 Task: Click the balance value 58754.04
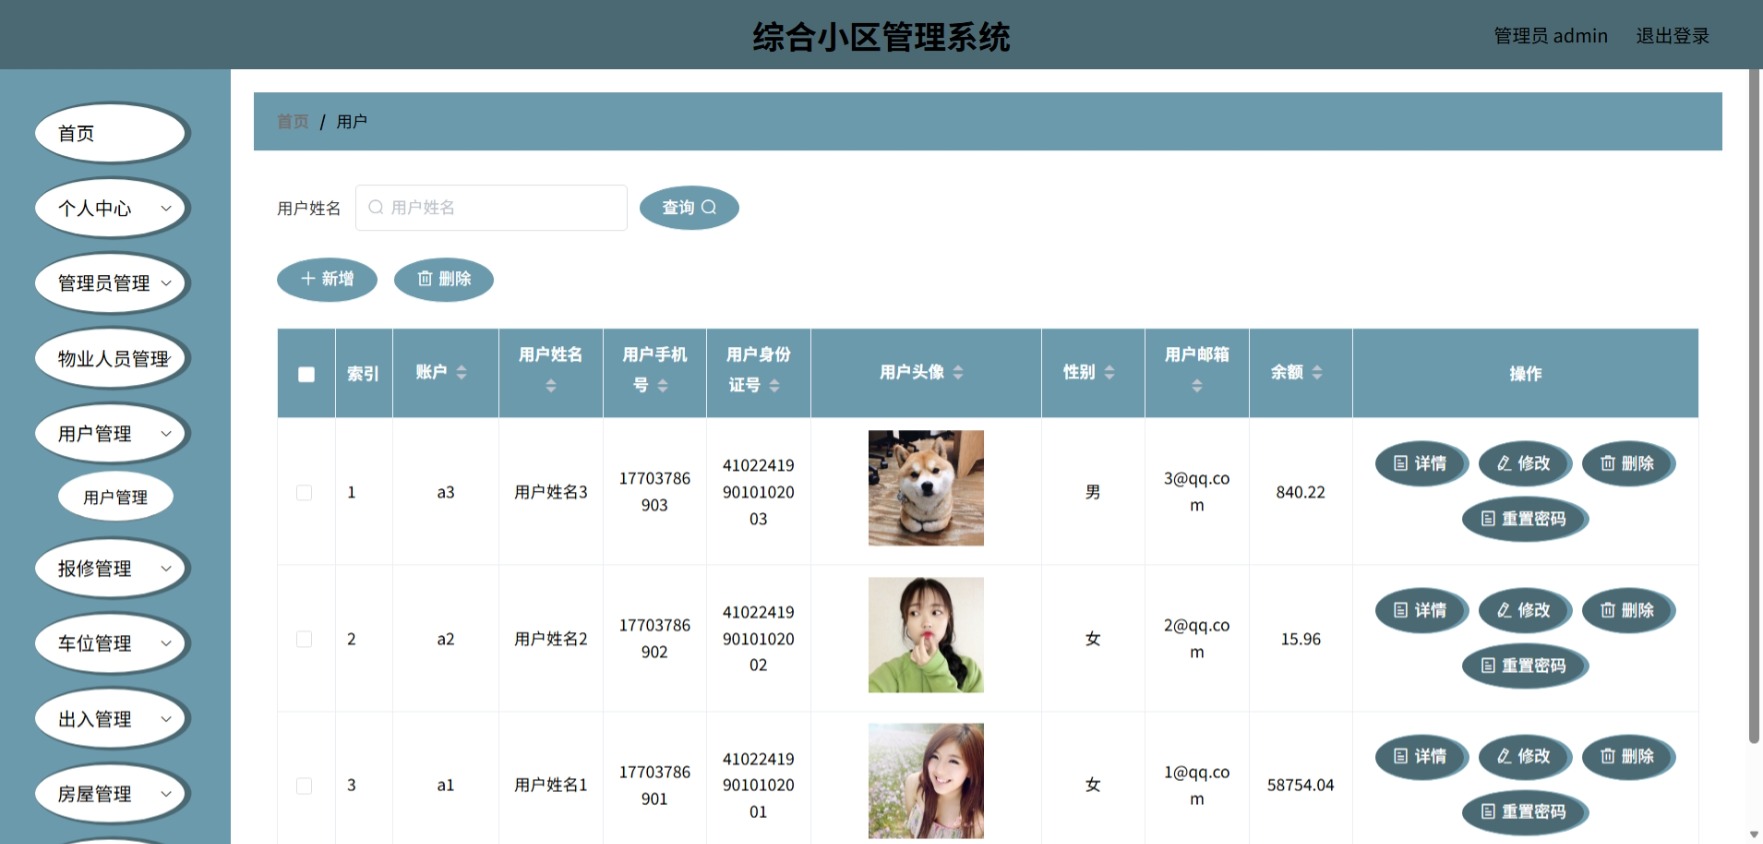click(x=1300, y=785)
